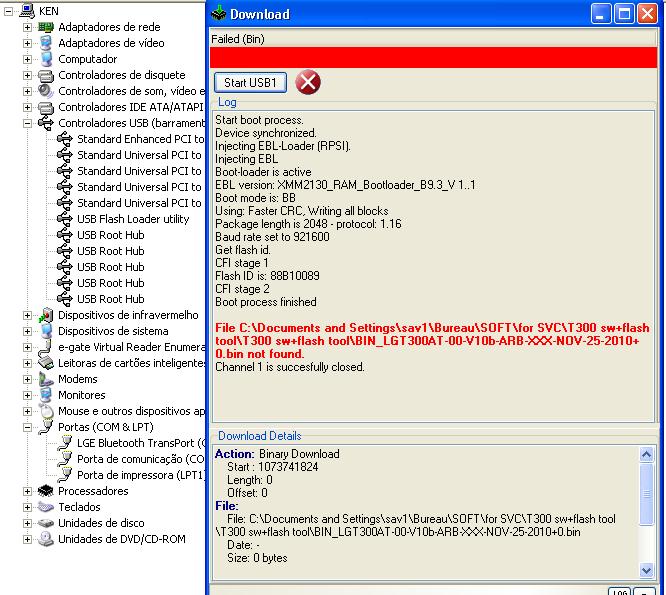666x595 pixels.
Task: Select Standard Enhanced PCI USB controller
Action: click(139, 139)
